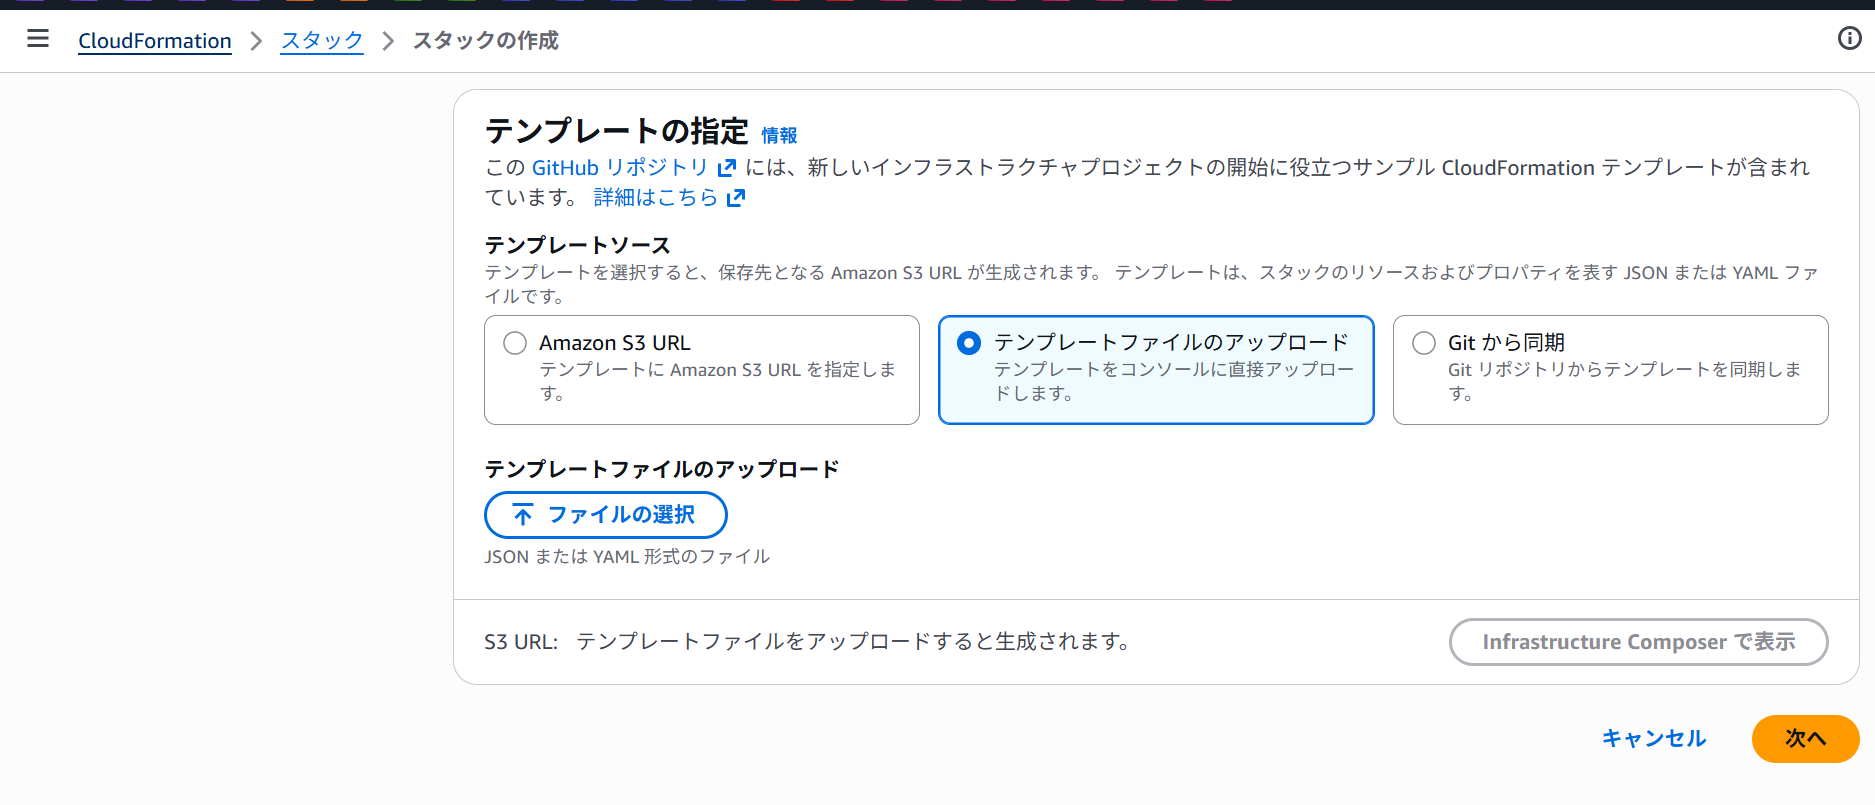Select テンプレートファイルのアップロード radio button
The image size is (1875, 805).
(x=968, y=343)
